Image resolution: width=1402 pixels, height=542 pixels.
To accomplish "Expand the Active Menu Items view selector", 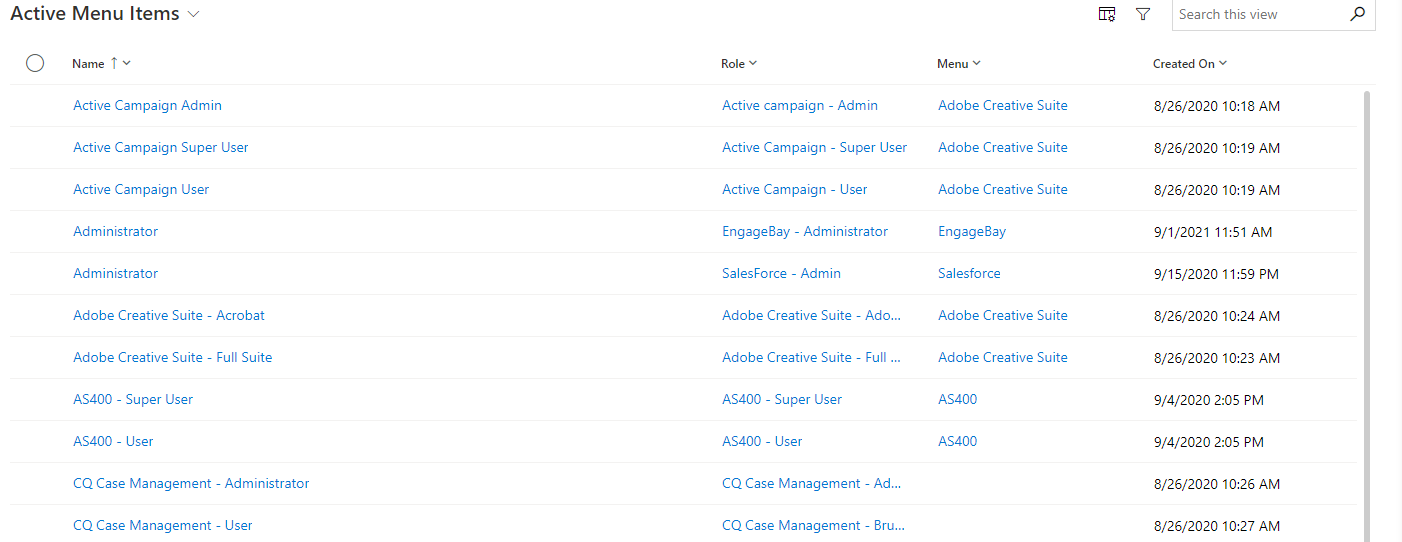I will (194, 14).
